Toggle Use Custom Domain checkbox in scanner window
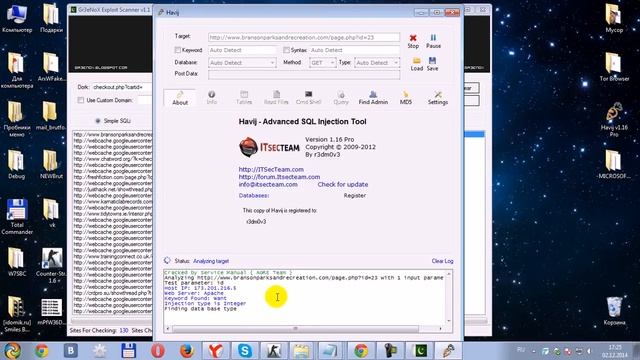This screenshot has width=640, height=360. tap(80, 100)
